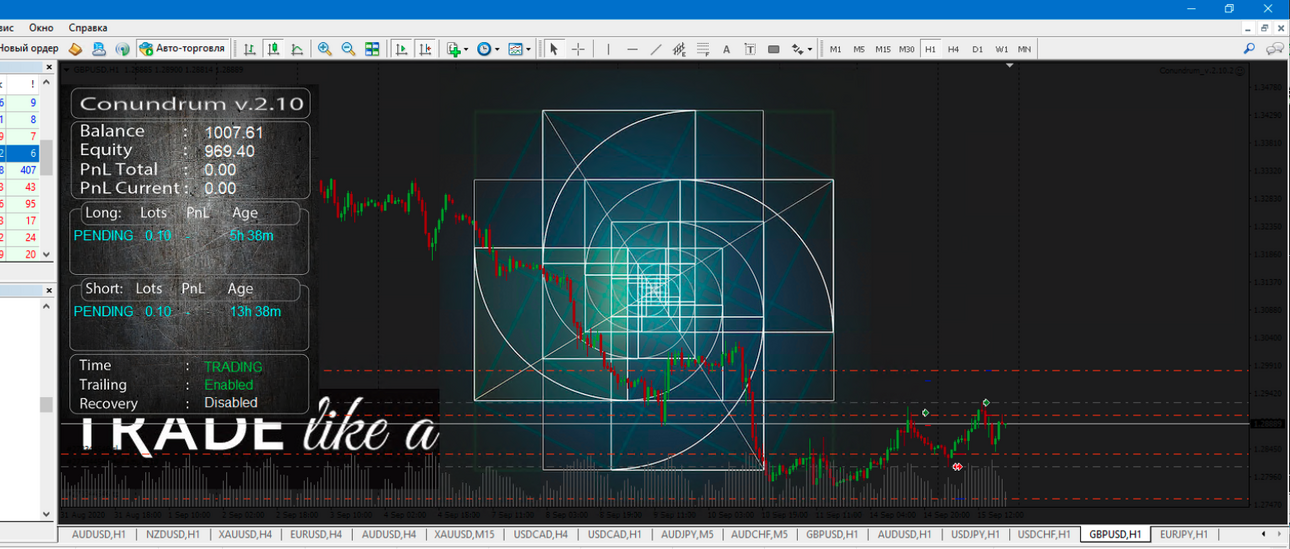Switch to USDCHF,H1 chart tab
The height and width of the screenshot is (549, 1290).
[x=1044, y=534]
